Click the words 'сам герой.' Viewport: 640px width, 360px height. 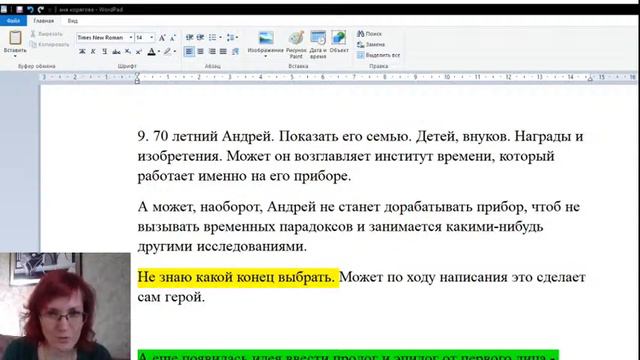(171, 297)
